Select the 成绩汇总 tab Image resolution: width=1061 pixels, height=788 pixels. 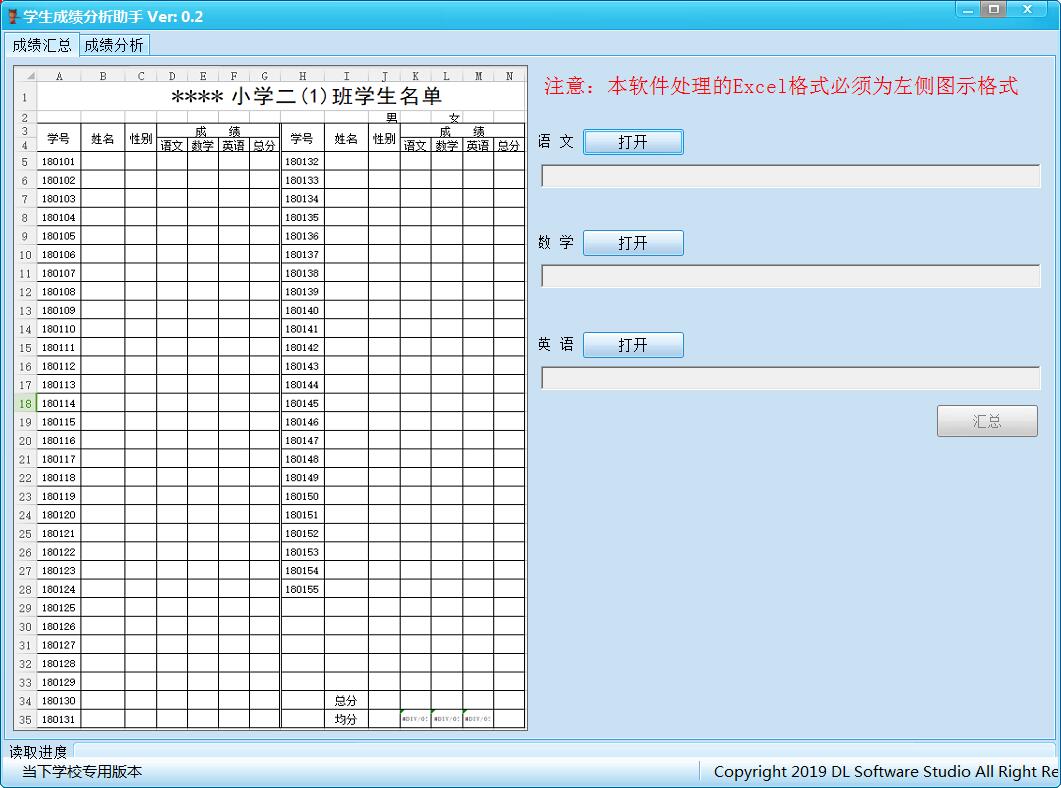41,44
